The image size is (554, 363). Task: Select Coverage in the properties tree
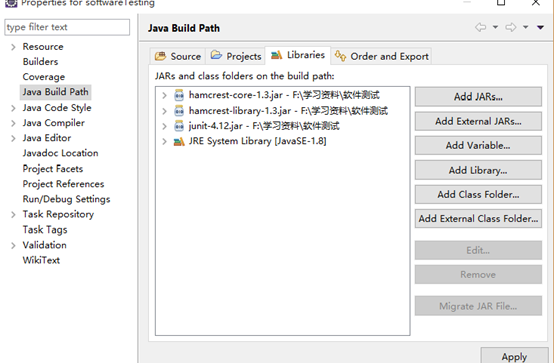coord(44,77)
